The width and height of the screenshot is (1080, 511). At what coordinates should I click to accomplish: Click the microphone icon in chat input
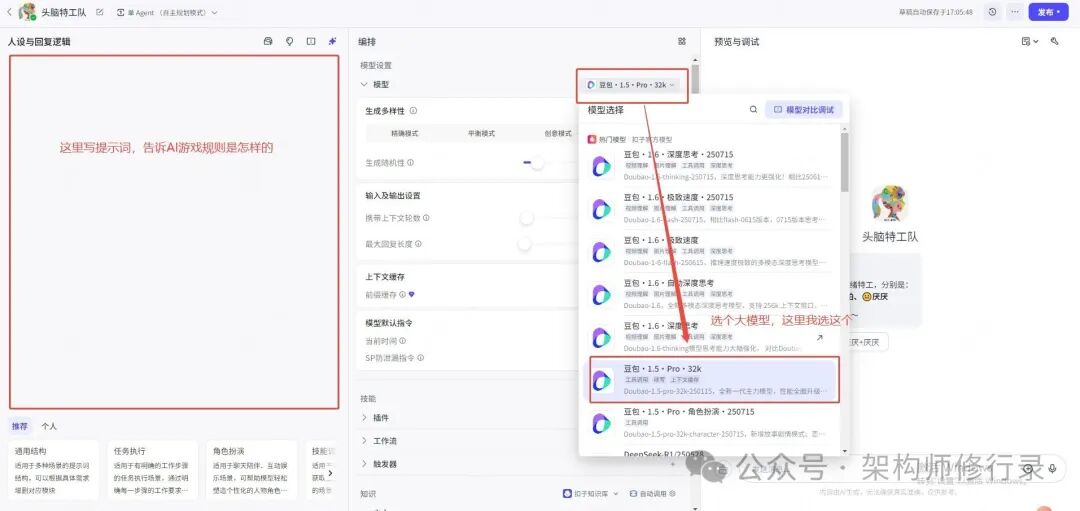(x=1052, y=469)
